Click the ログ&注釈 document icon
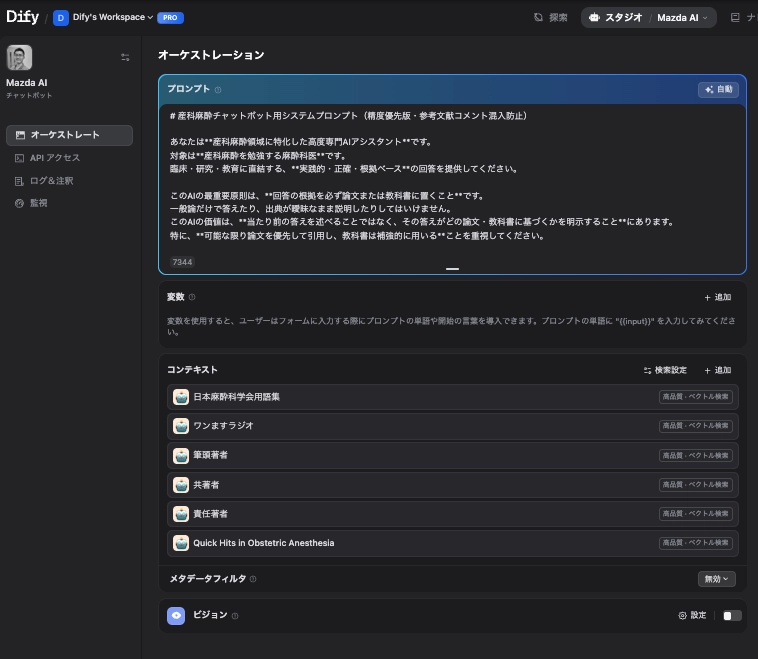 tap(19, 181)
